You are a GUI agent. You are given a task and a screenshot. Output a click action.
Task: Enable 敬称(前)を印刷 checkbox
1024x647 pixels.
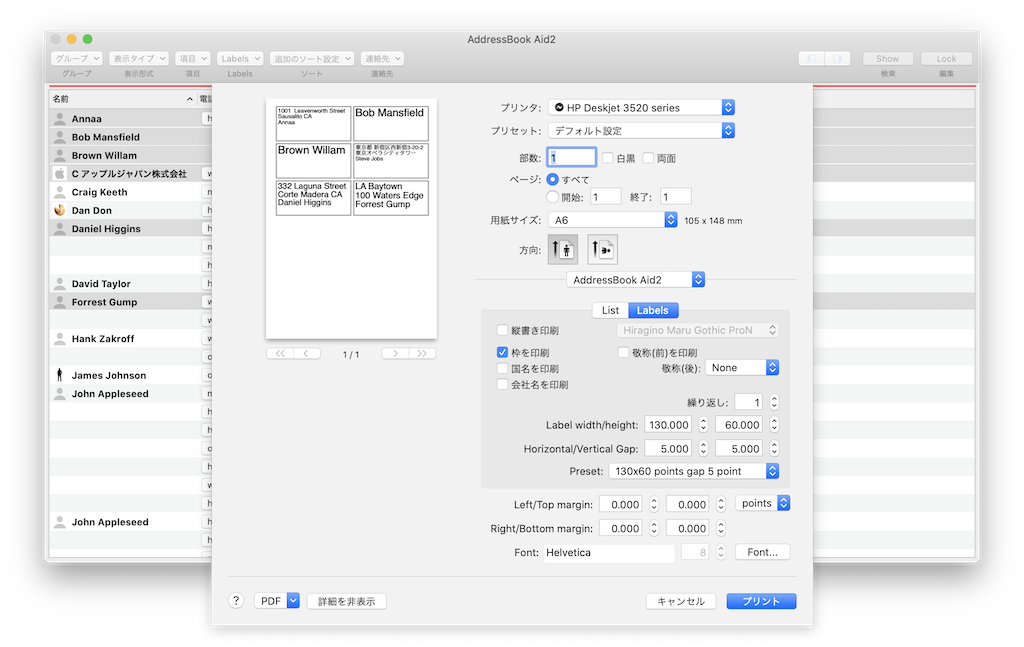click(623, 353)
